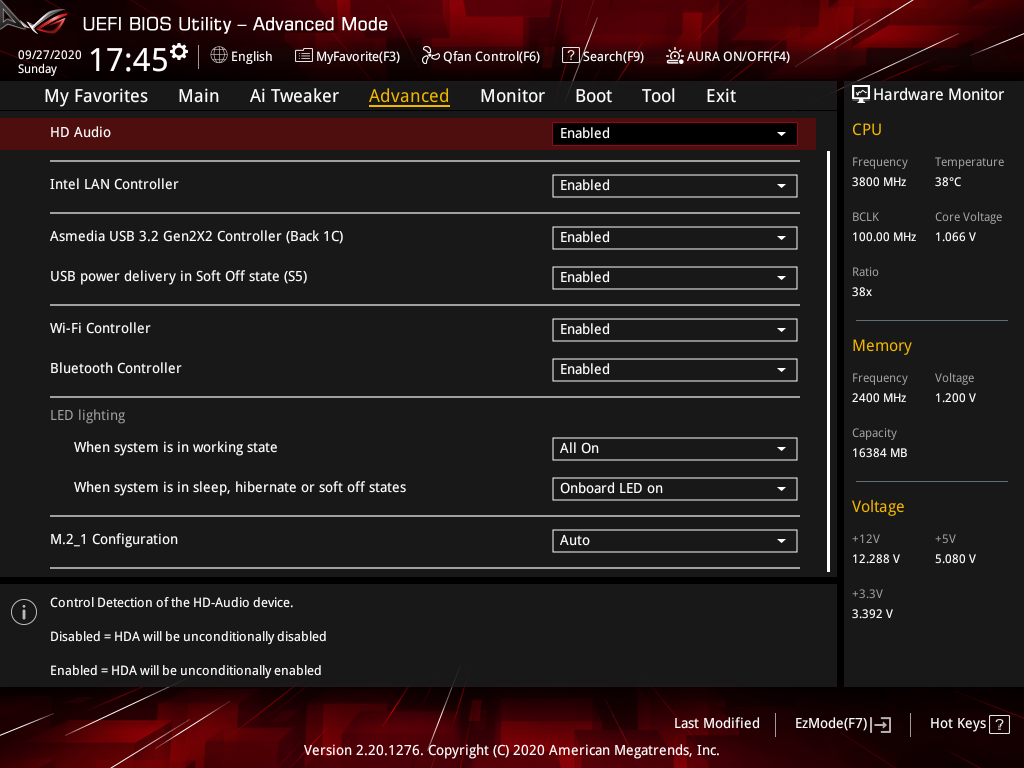Open the Wi-Fi Controller dropdown
The image size is (1024, 768).
tap(675, 330)
